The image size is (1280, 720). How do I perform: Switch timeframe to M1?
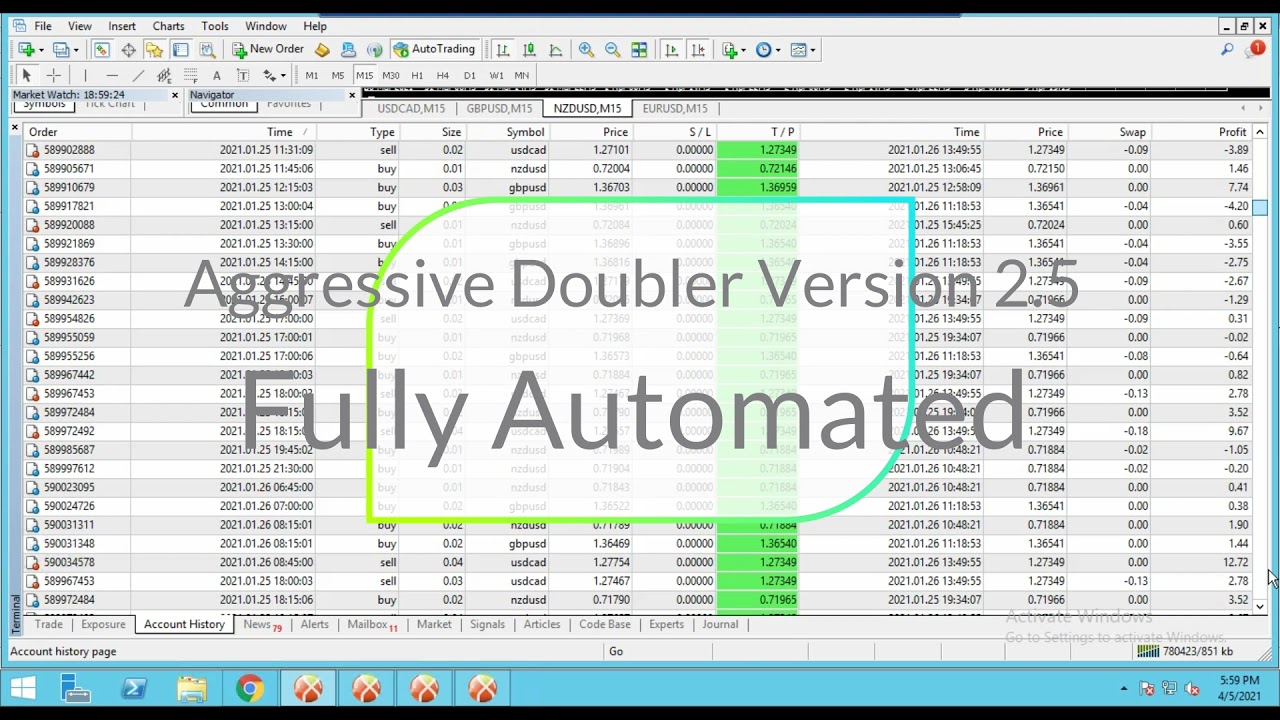pos(312,75)
